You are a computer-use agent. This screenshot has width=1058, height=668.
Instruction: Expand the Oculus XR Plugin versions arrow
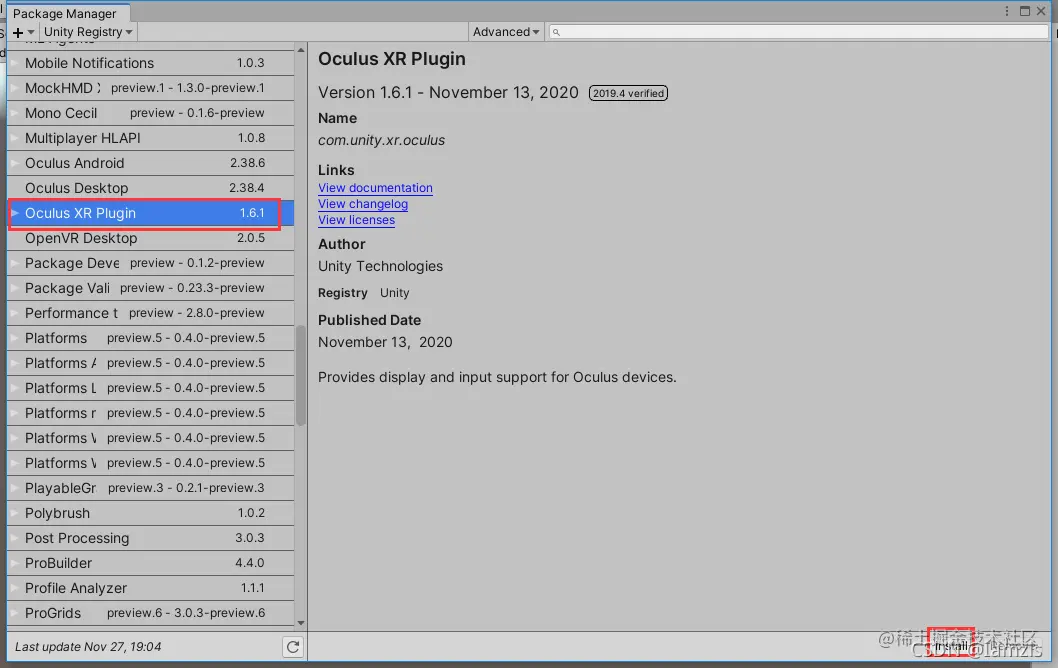pos(15,213)
